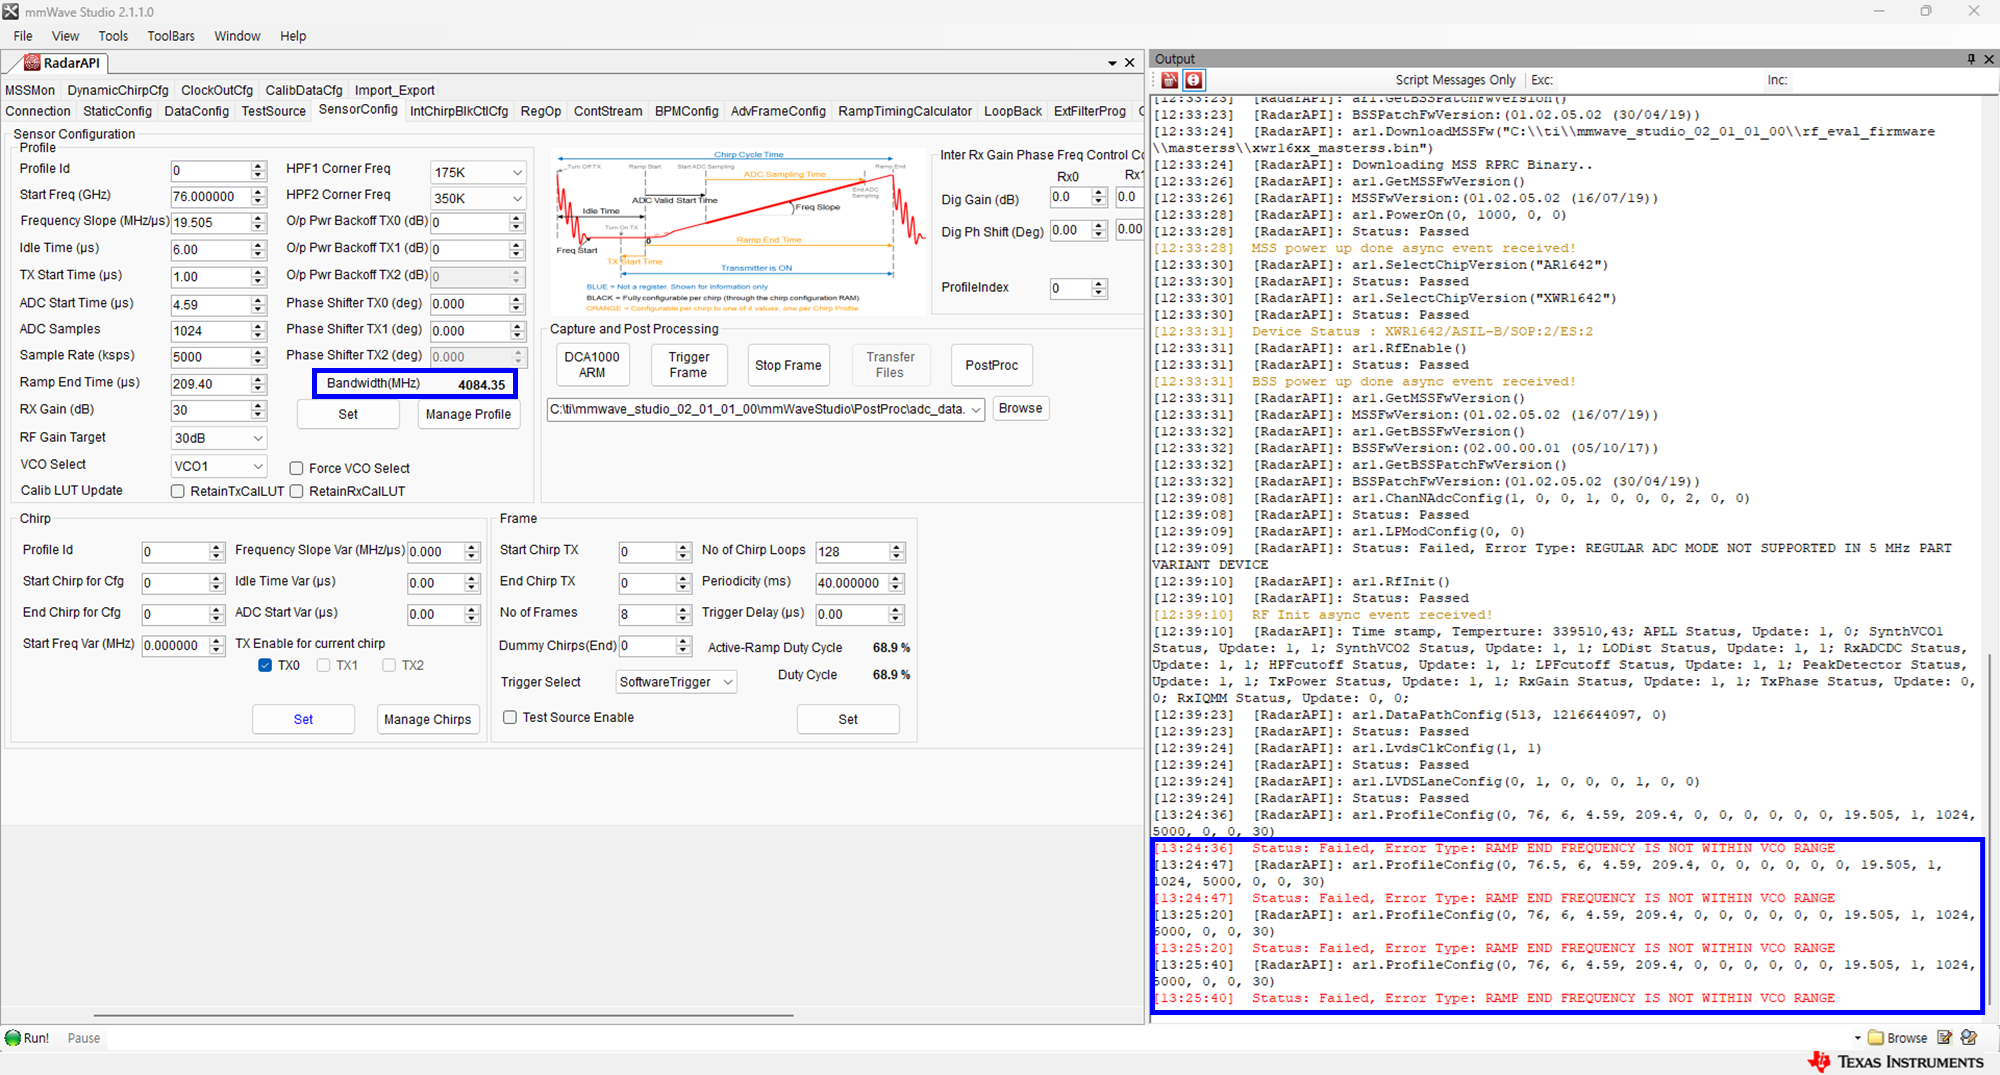Click the PostProc button
This screenshot has height=1075, width=2000.
pos(992,365)
